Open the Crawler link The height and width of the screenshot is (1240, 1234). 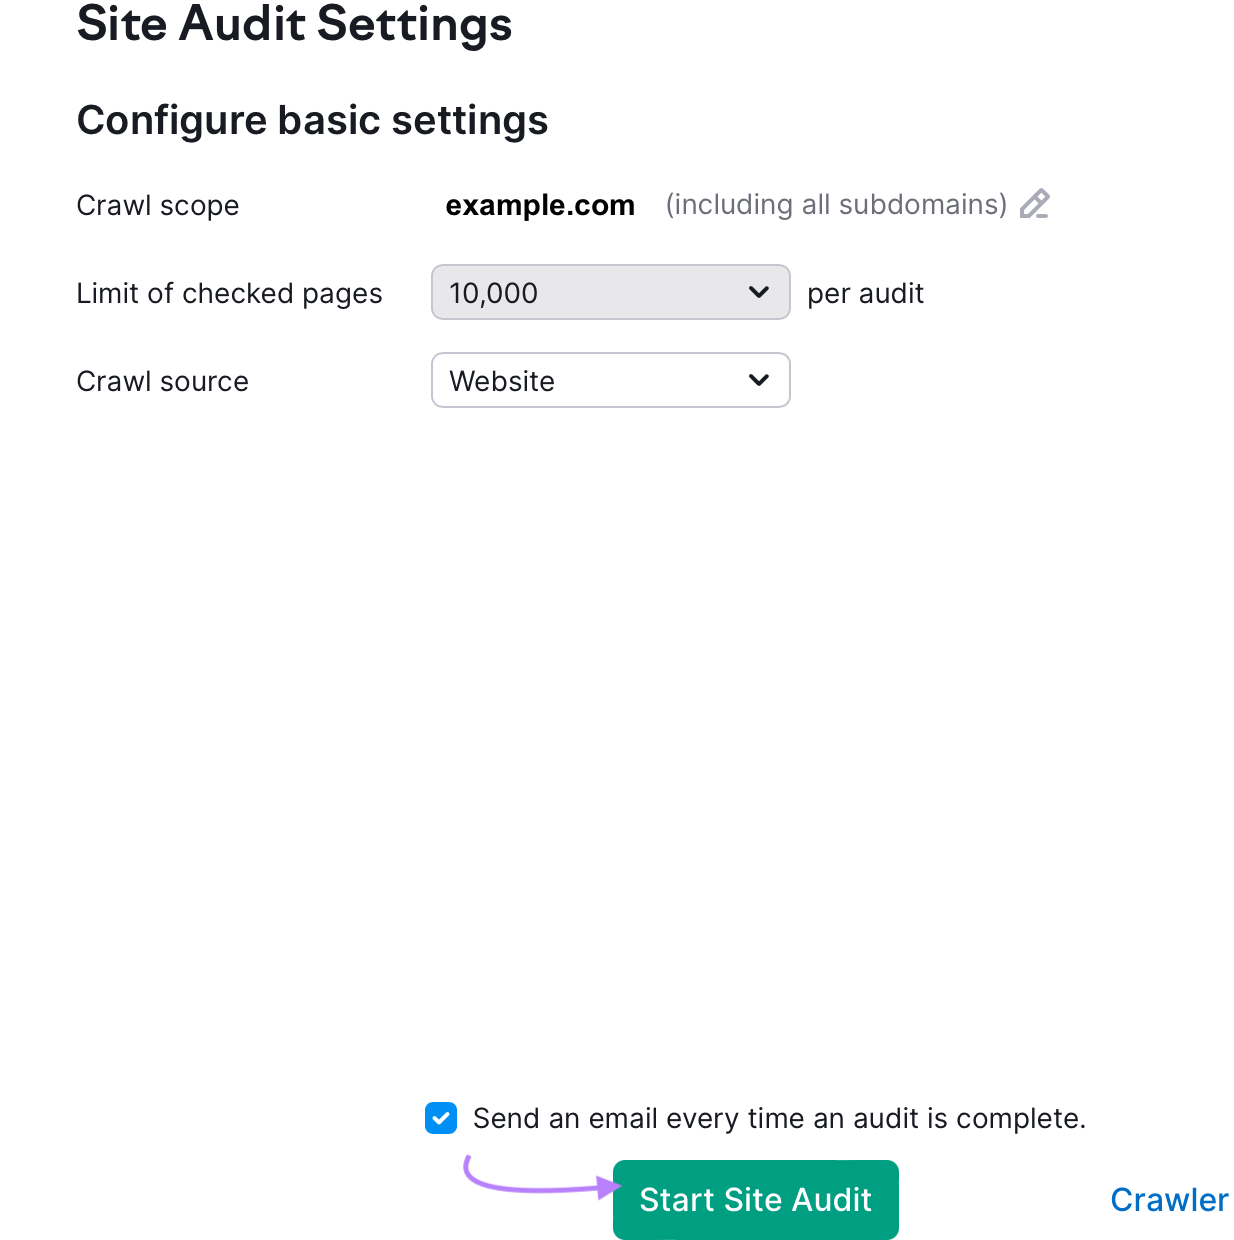pyautogui.click(x=1169, y=1199)
